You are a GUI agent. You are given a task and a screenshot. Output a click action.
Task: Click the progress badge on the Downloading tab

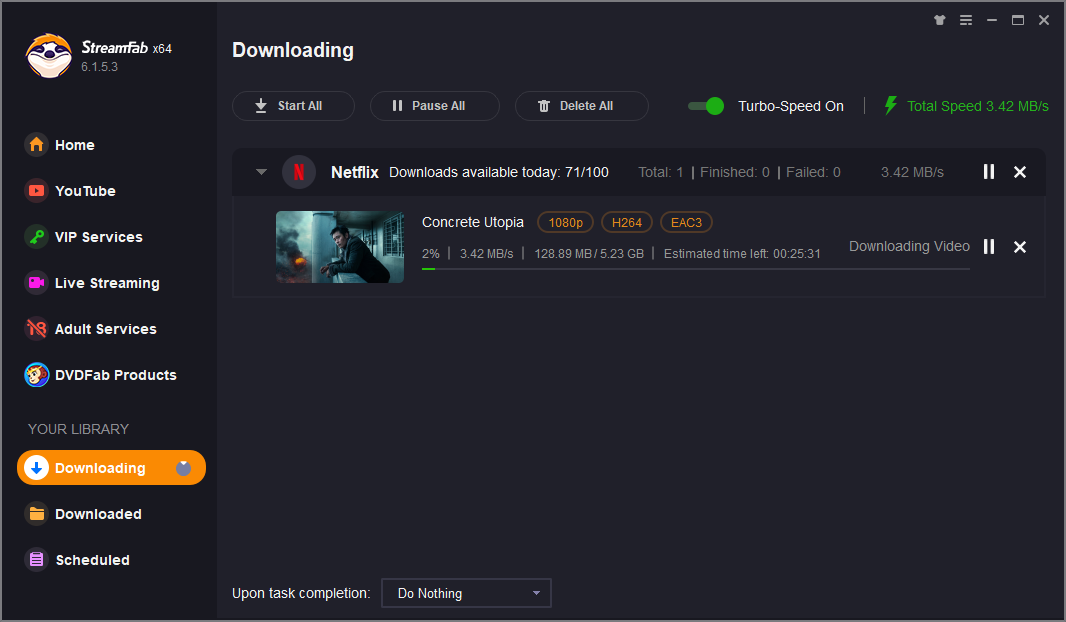pos(184,468)
